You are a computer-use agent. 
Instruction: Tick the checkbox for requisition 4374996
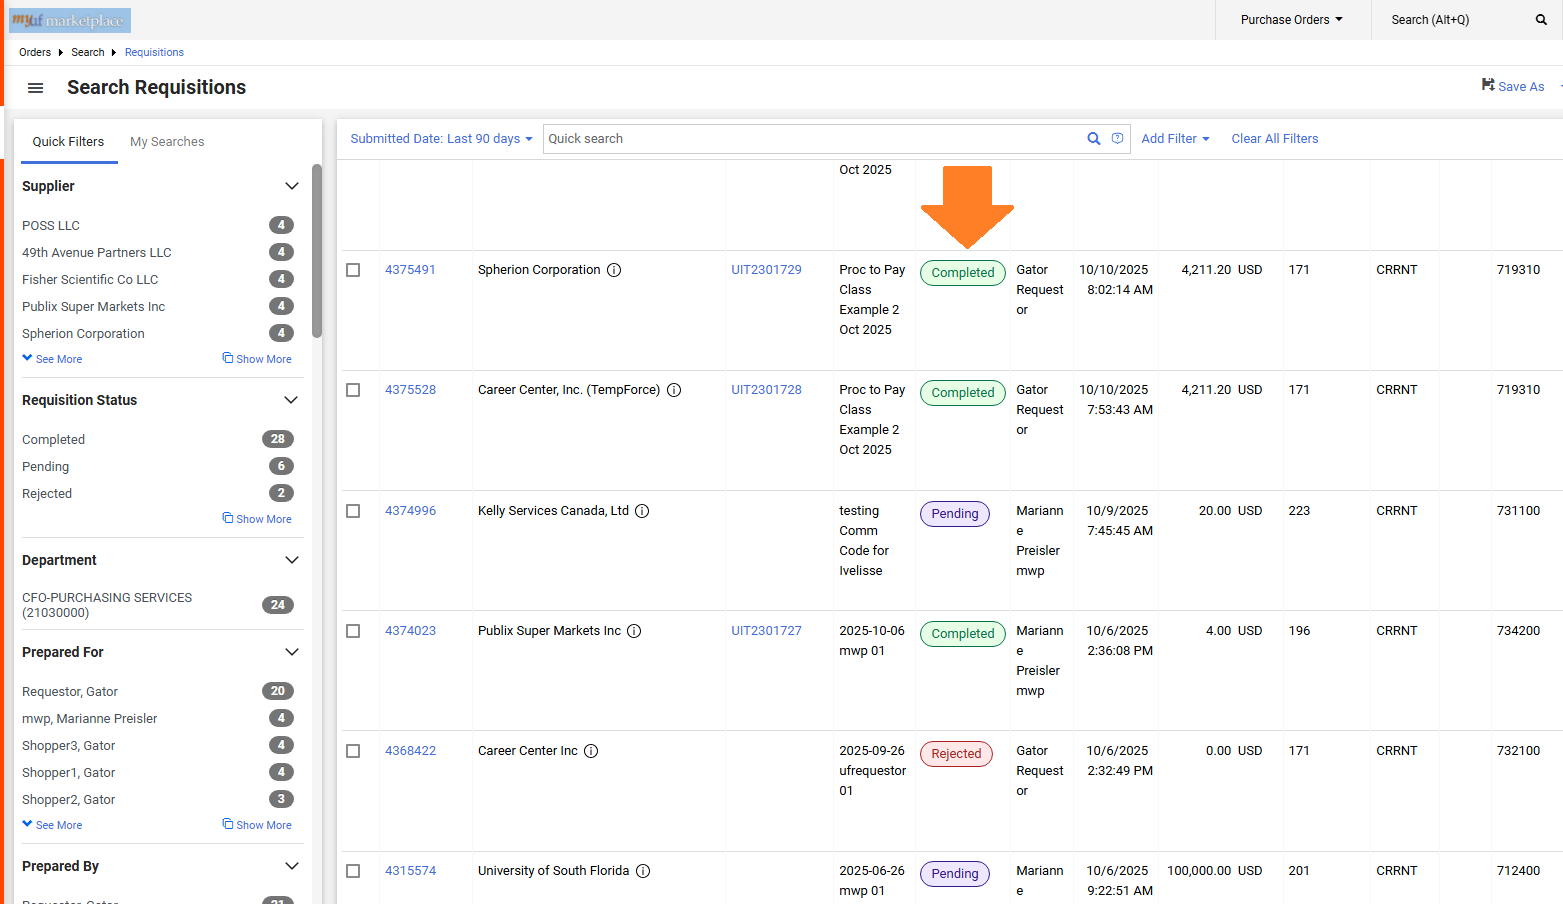click(353, 511)
